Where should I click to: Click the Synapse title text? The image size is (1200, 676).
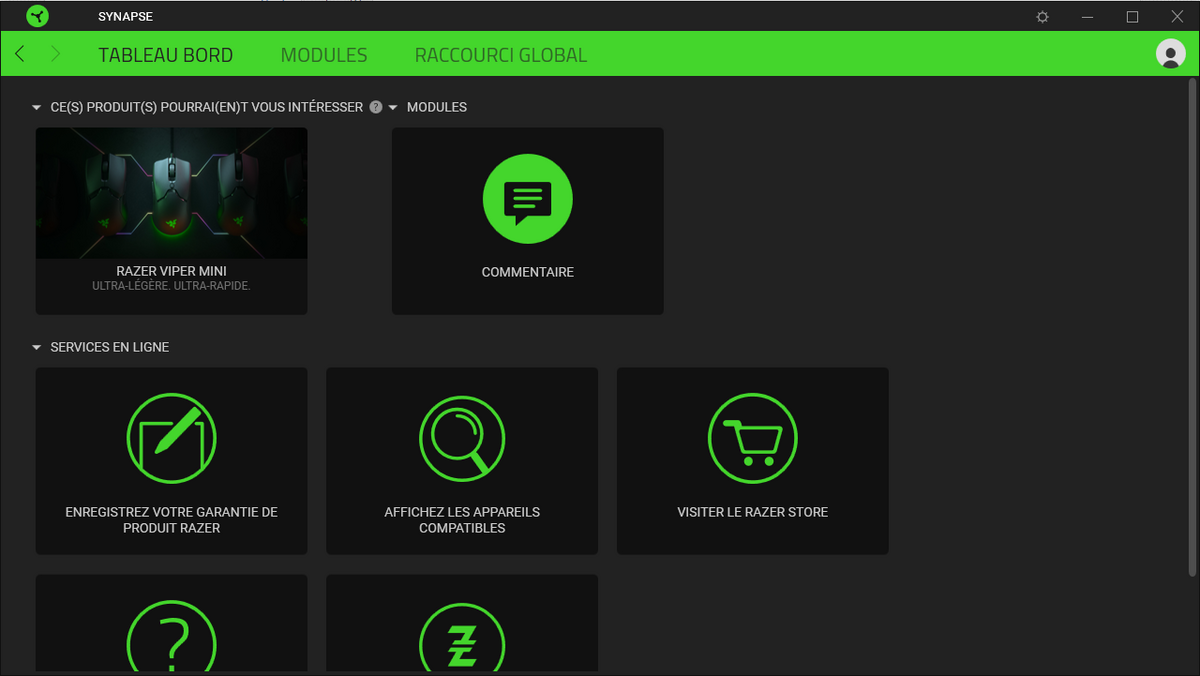coord(125,17)
